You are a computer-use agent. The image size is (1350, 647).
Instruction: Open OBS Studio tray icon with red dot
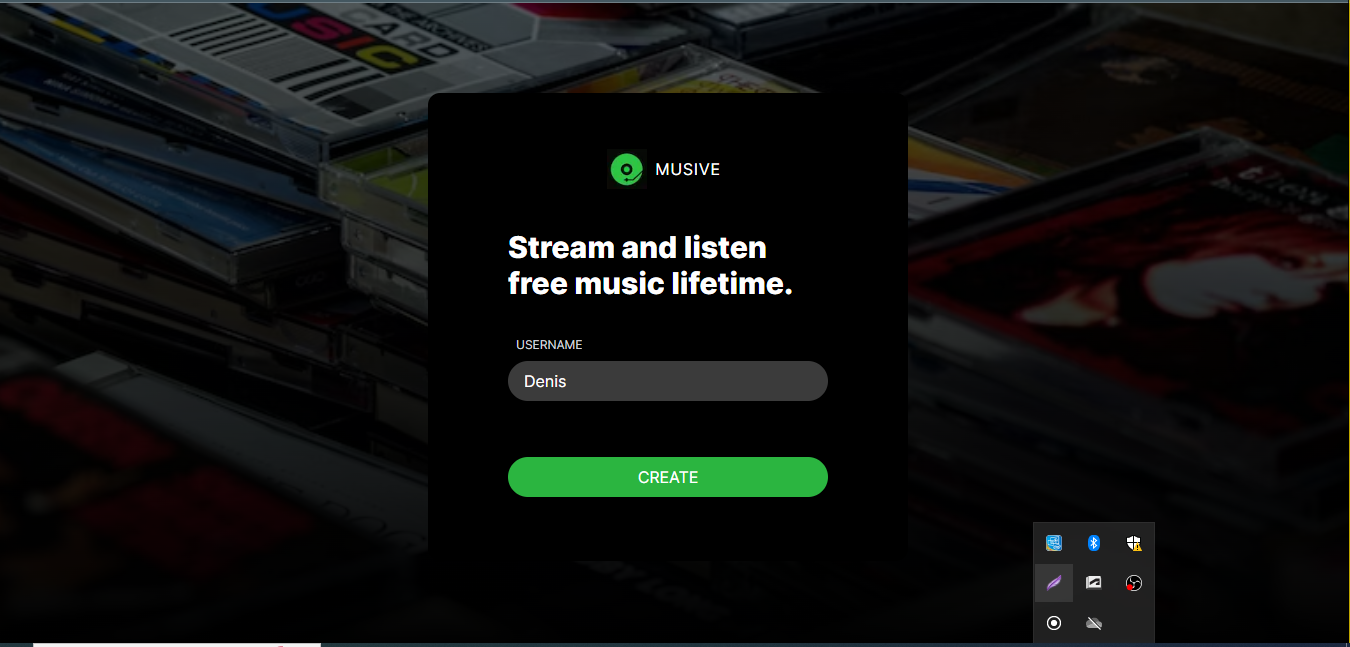pyautogui.click(x=1133, y=583)
